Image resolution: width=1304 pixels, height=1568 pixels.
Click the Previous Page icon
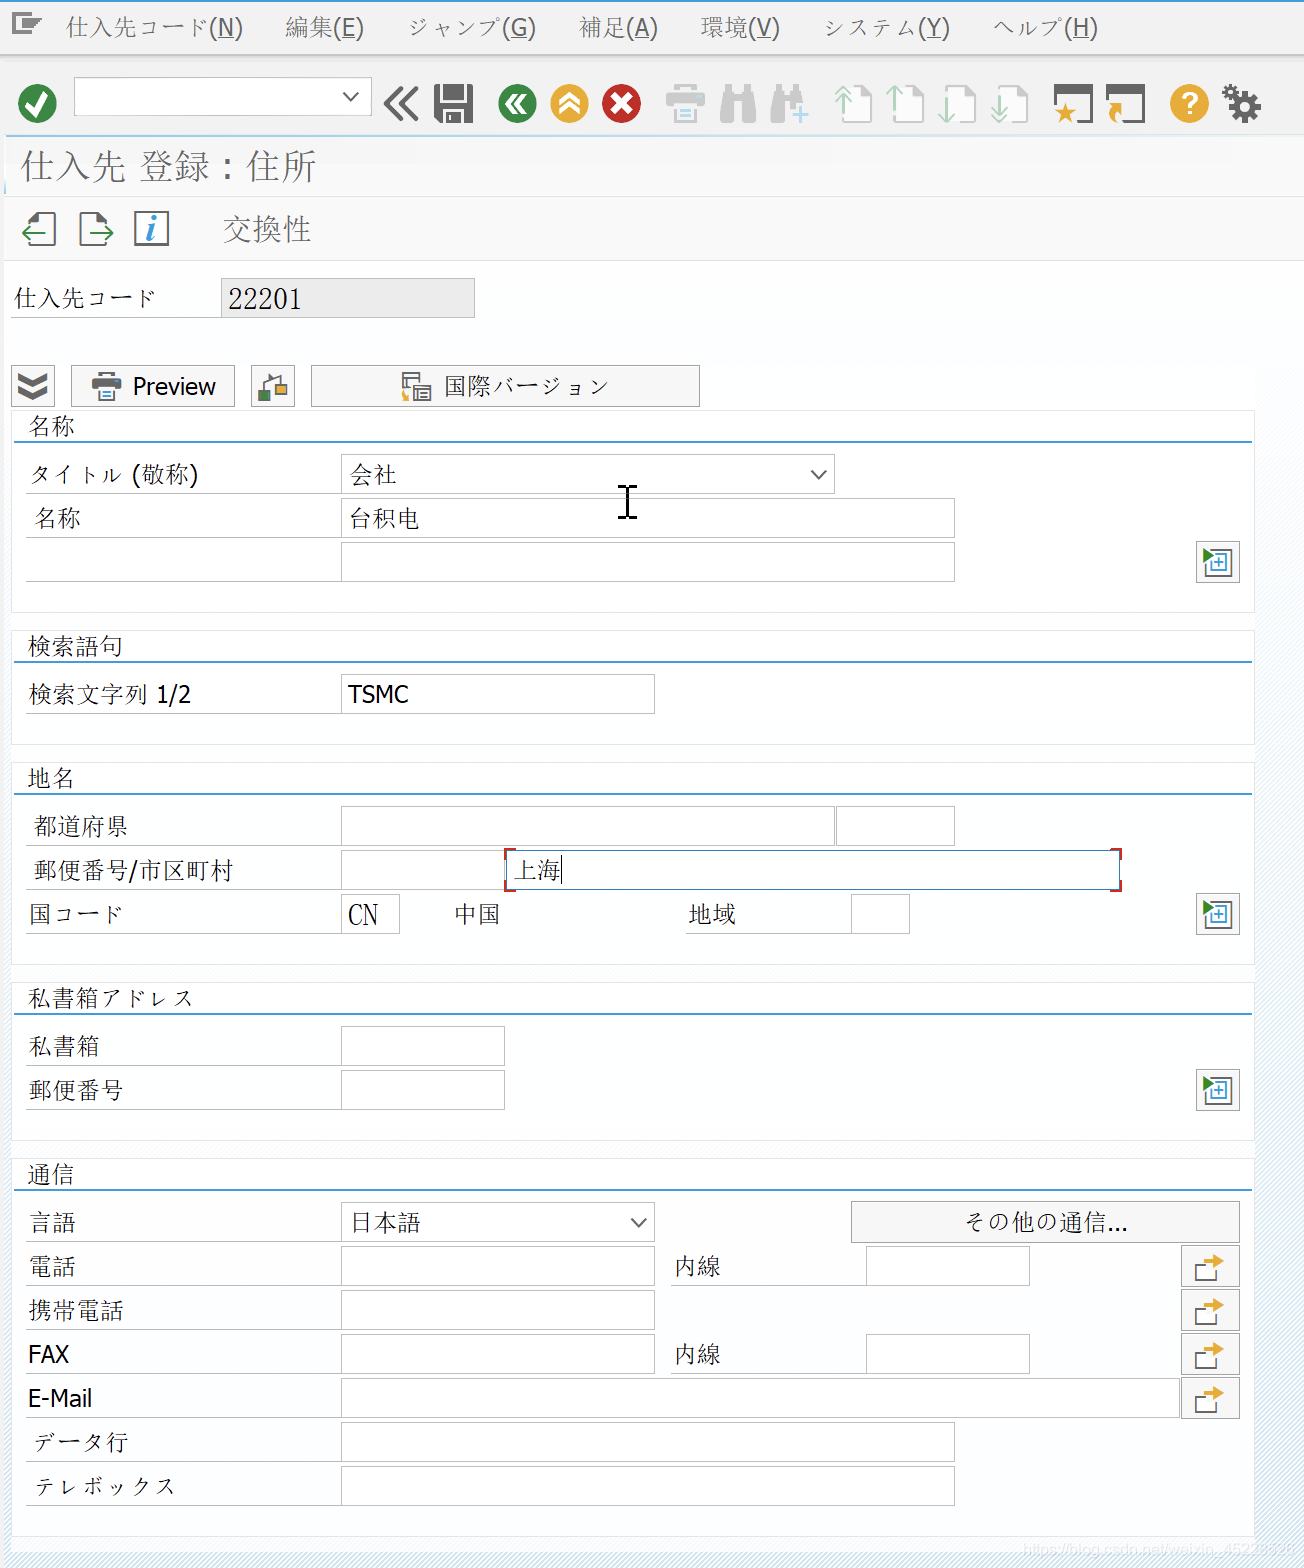905,103
